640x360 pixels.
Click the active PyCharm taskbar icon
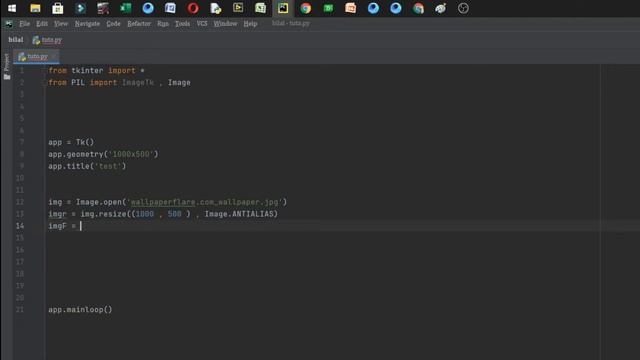point(283,8)
